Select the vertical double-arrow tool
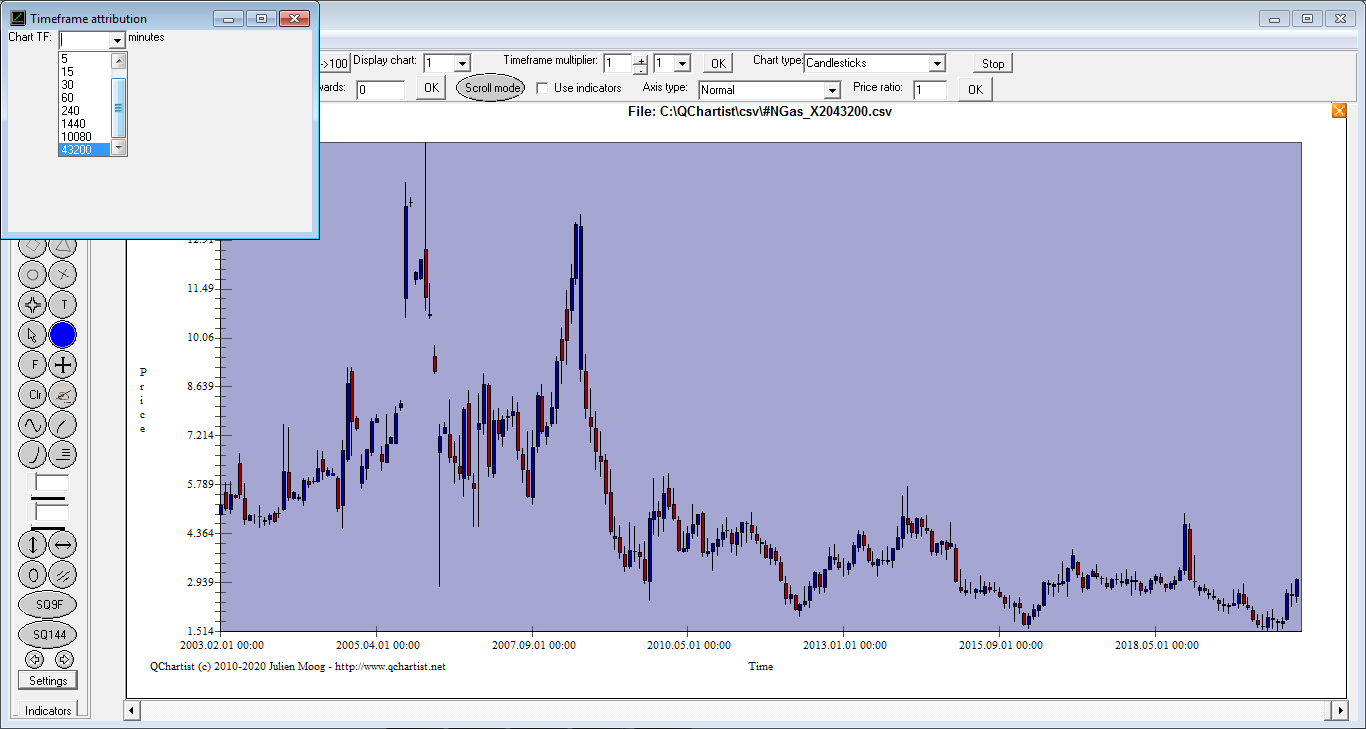The width and height of the screenshot is (1366, 729). 33,545
